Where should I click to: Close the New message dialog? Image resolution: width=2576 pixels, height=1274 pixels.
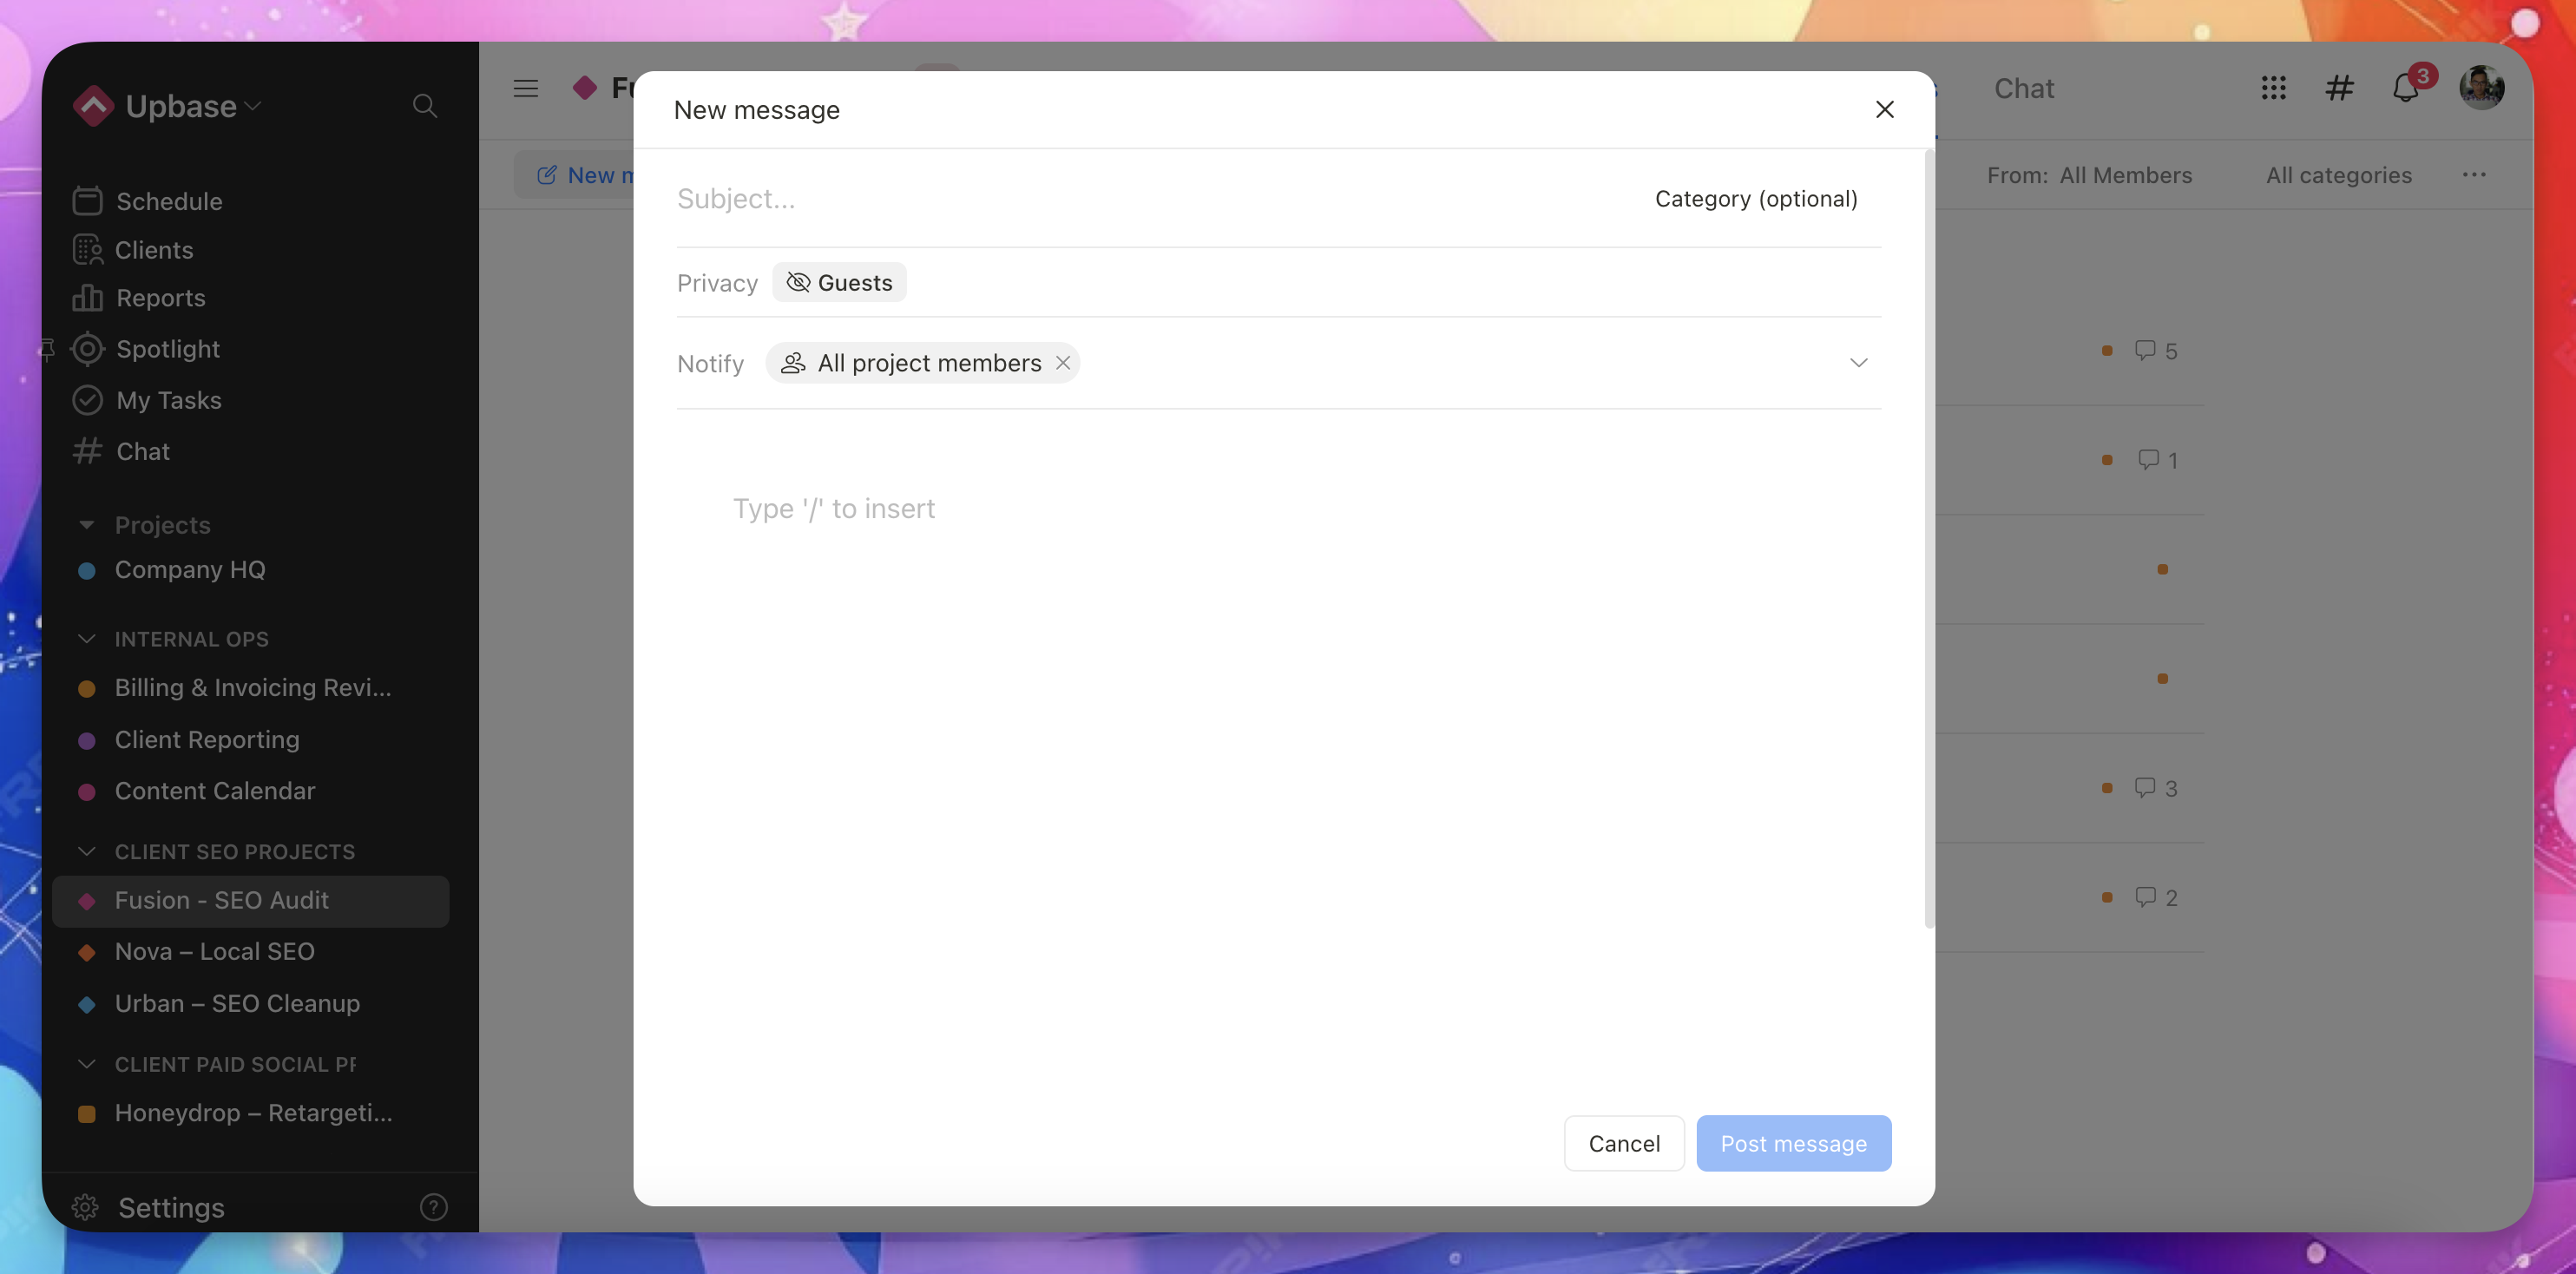(x=1884, y=109)
